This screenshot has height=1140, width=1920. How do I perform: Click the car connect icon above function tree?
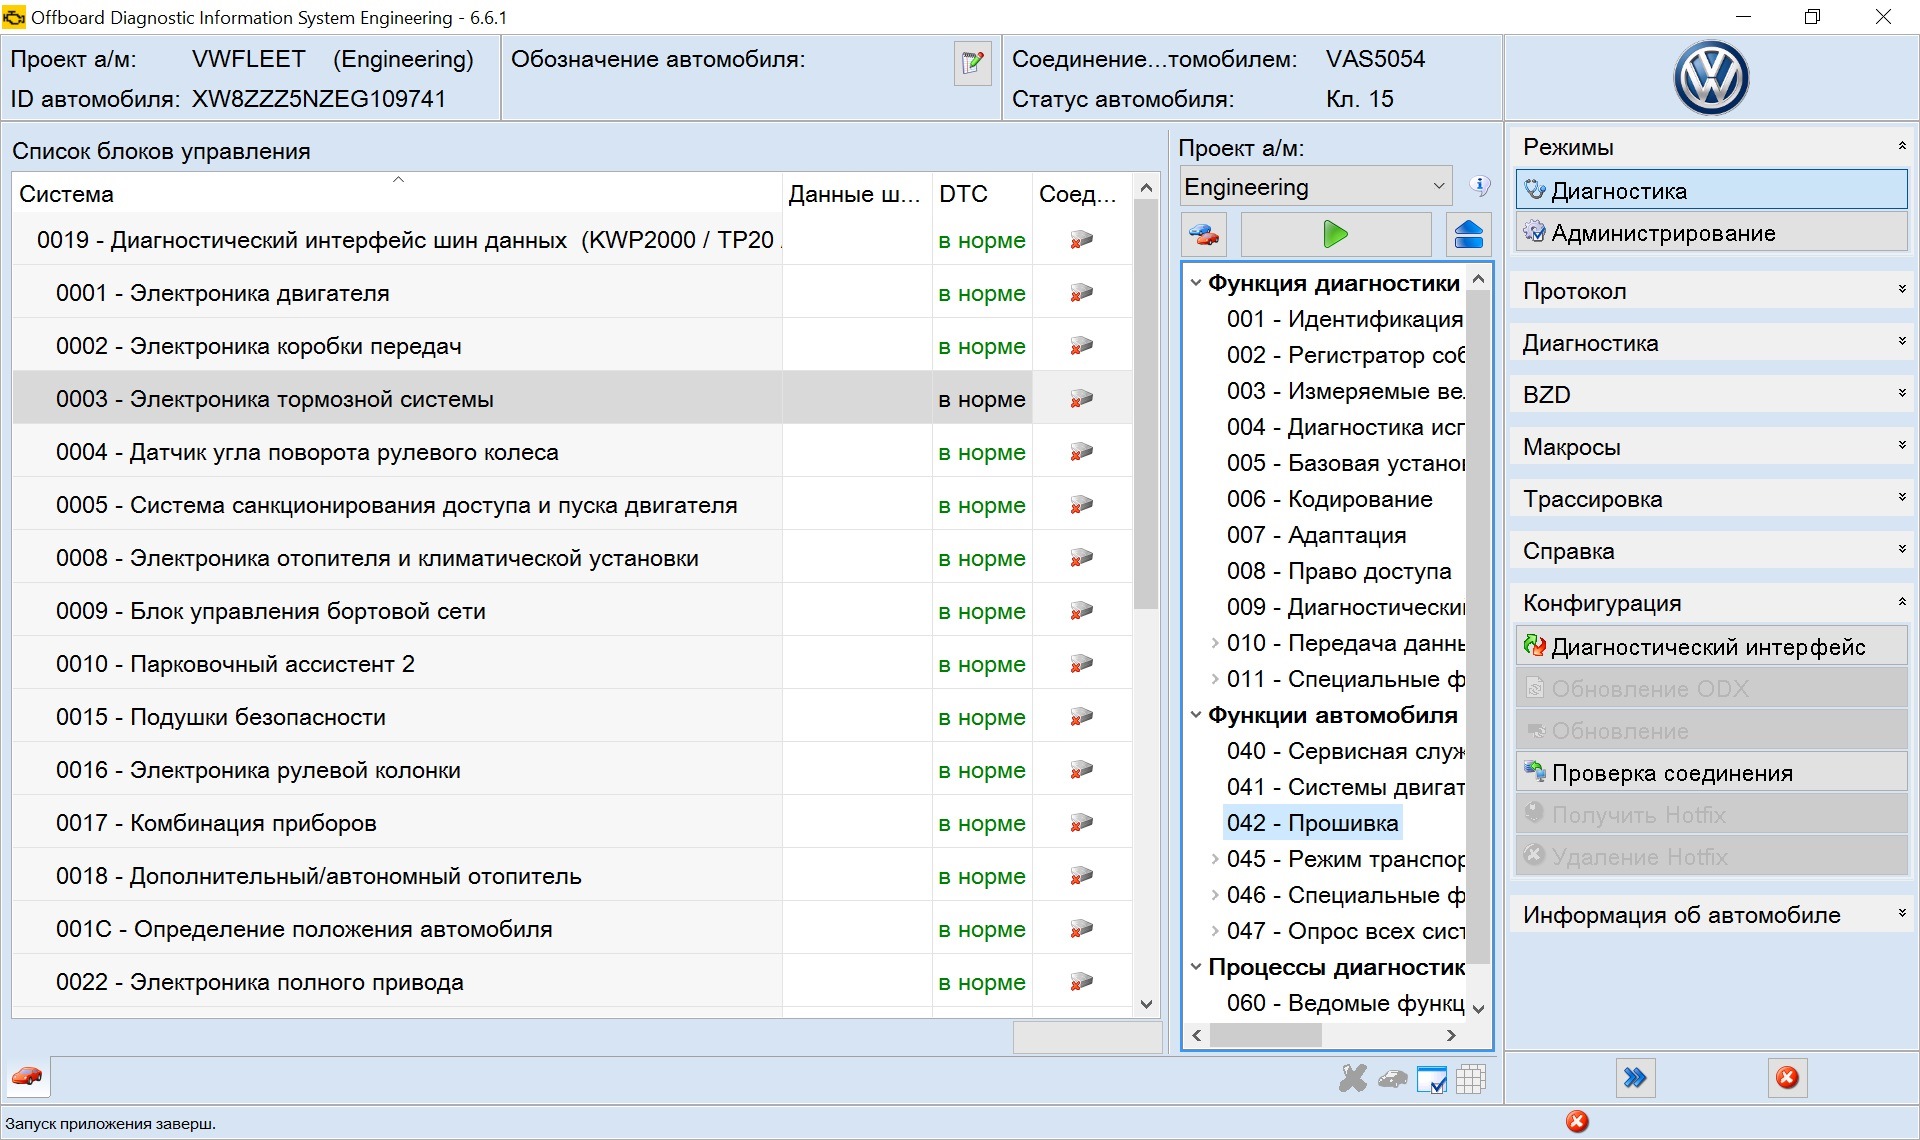1204,235
